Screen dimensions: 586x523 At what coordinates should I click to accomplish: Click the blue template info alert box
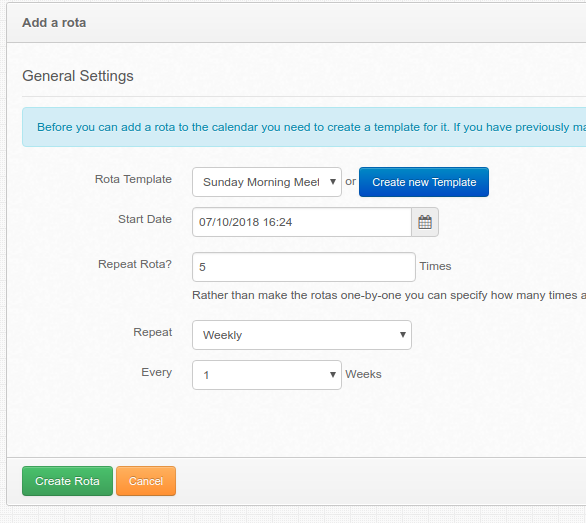click(304, 127)
